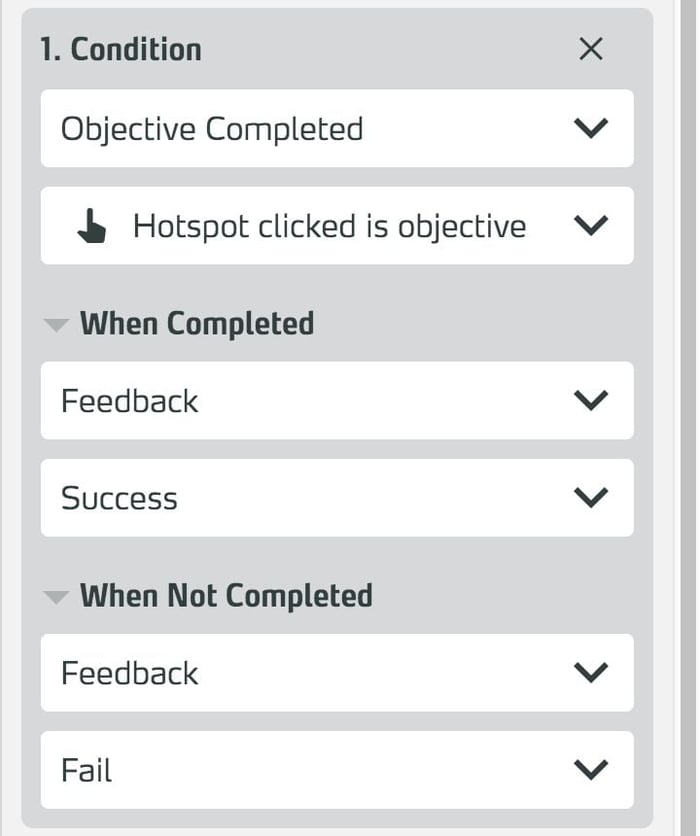Click the chevron beside Objective Completed
The height and width of the screenshot is (836, 700).
591,129
